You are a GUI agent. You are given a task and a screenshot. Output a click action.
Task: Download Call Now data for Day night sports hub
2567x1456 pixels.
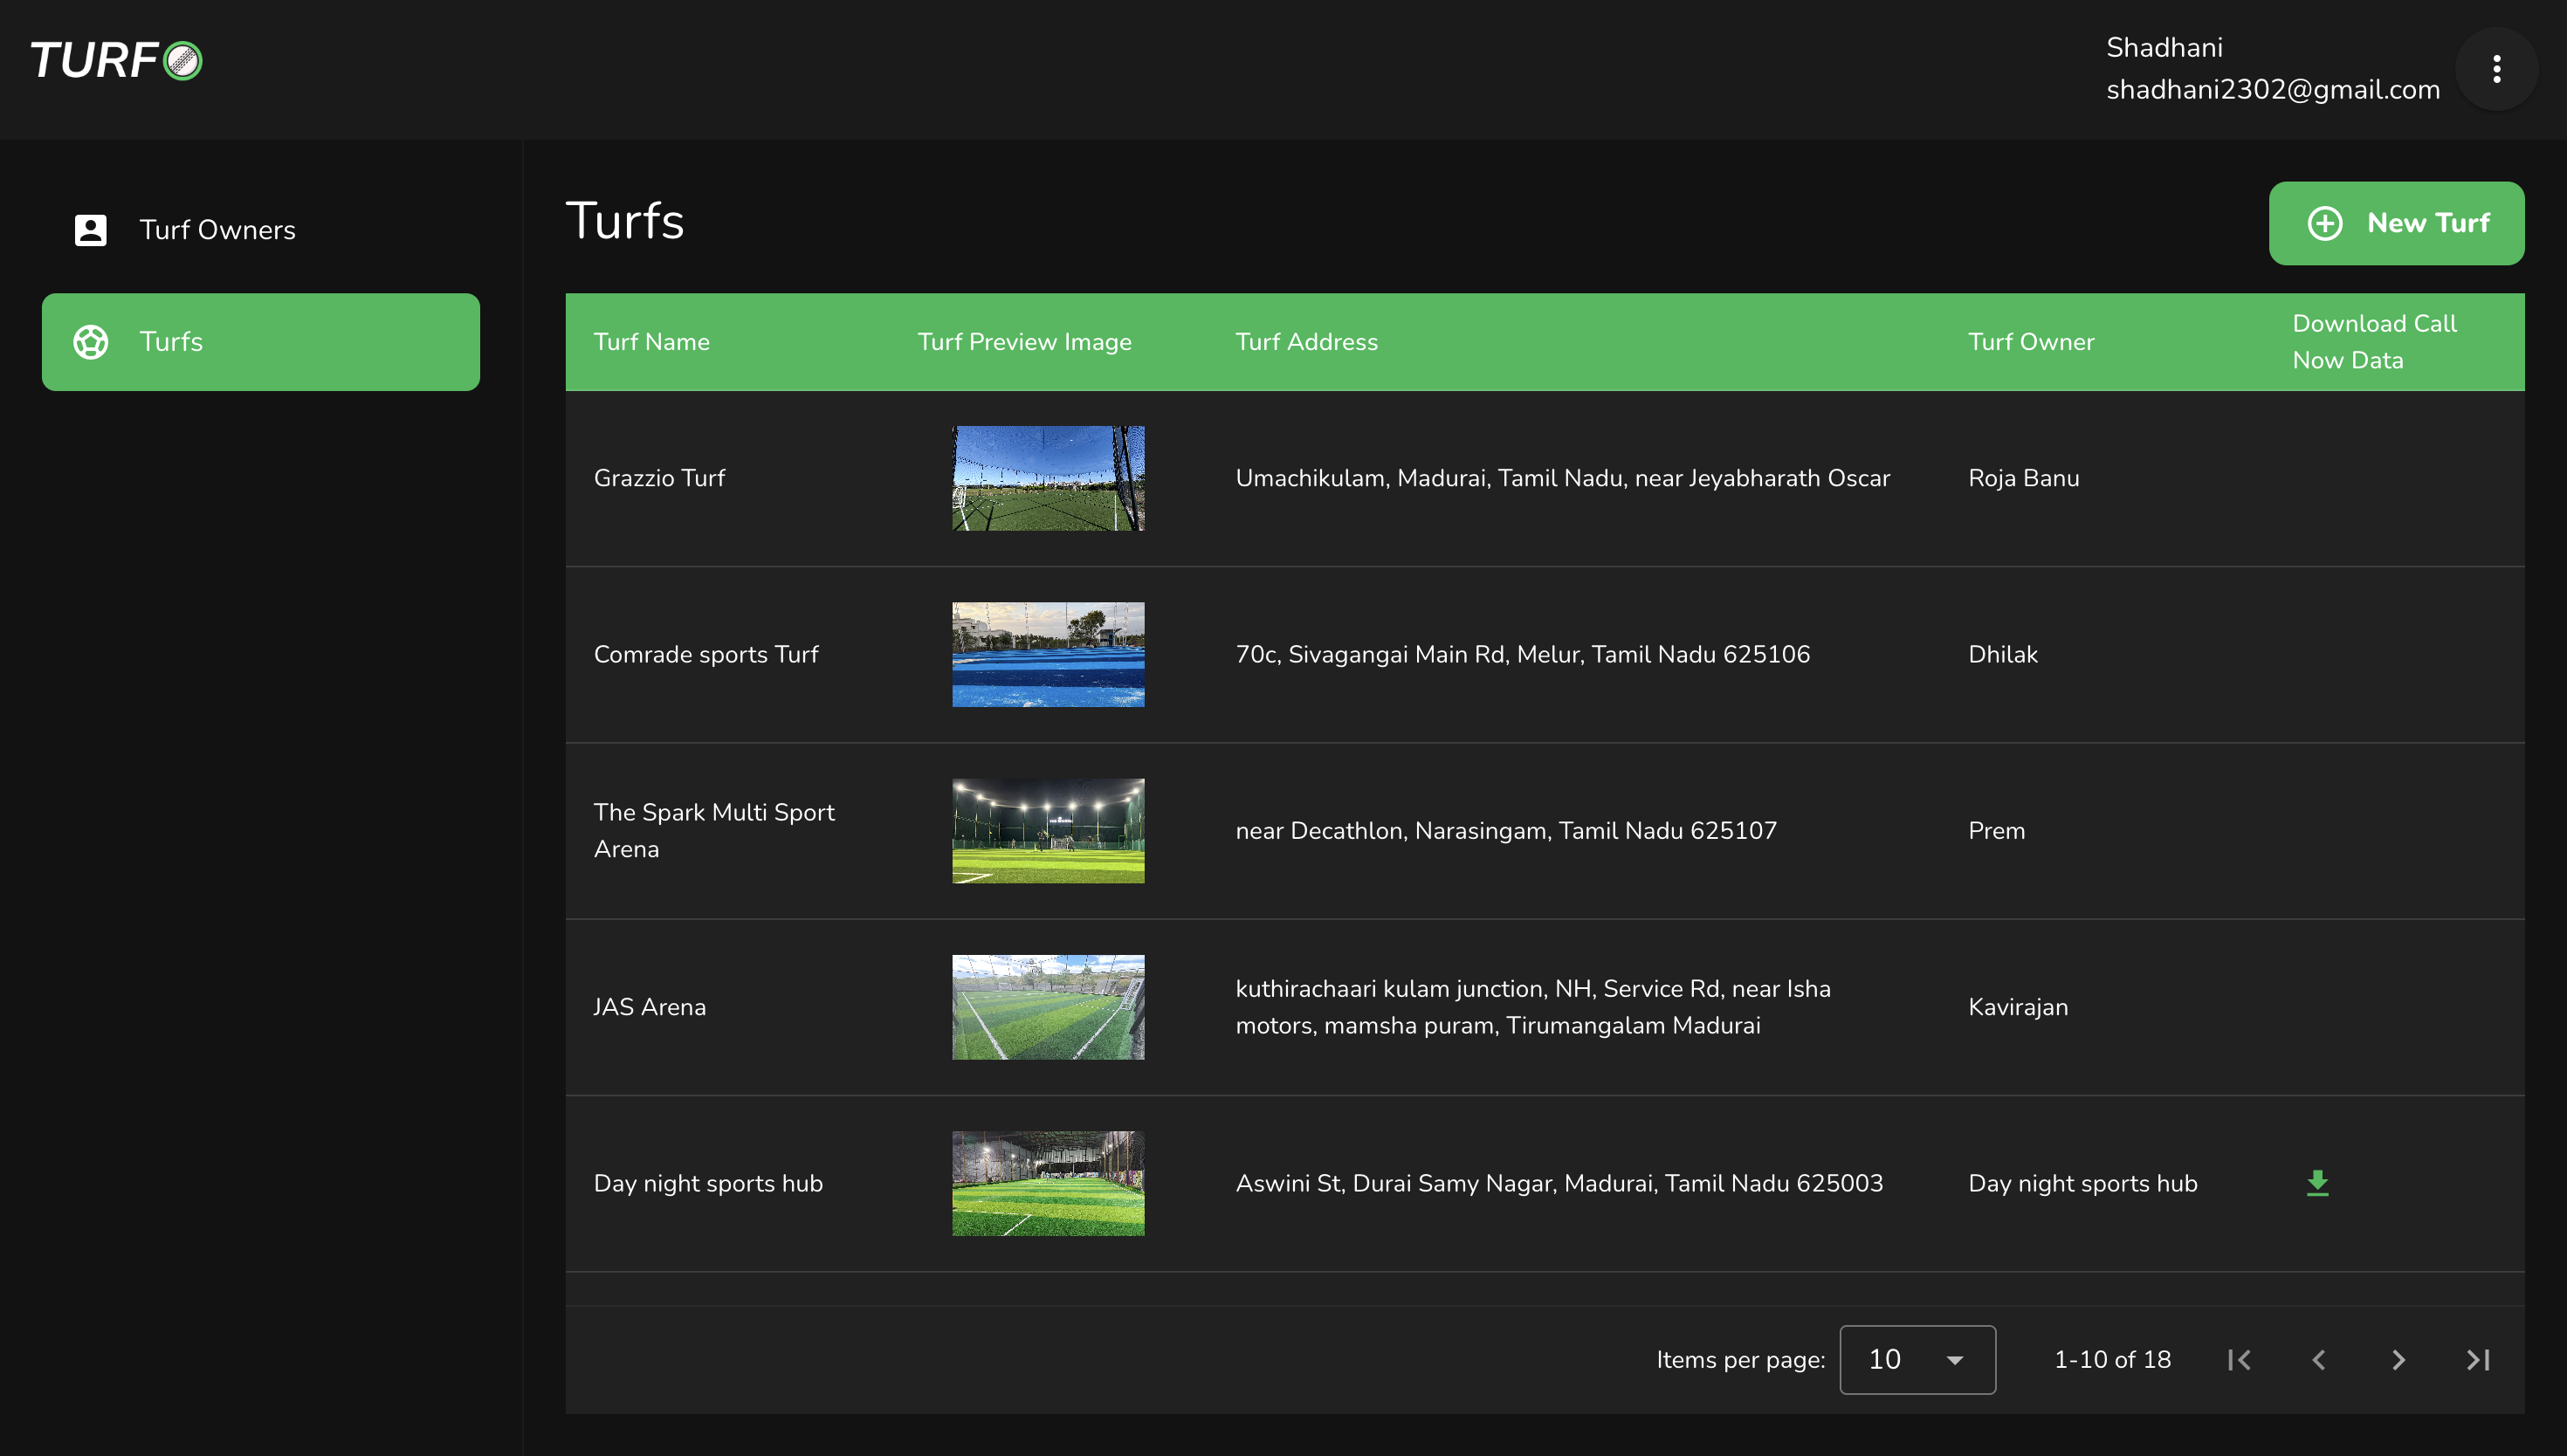coord(2317,1183)
